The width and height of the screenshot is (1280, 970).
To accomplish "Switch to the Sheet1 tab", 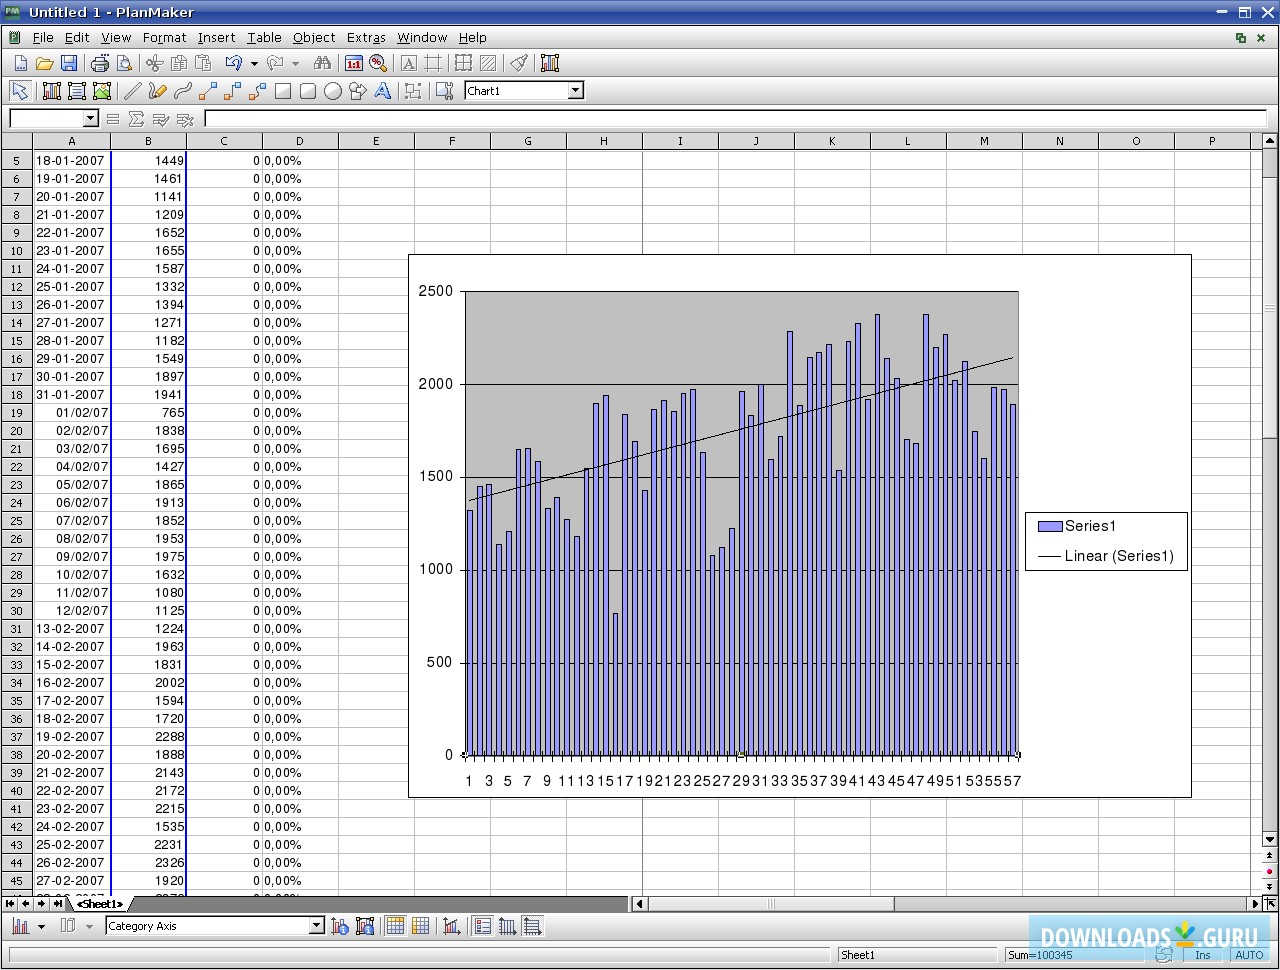I will coord(100,903).
